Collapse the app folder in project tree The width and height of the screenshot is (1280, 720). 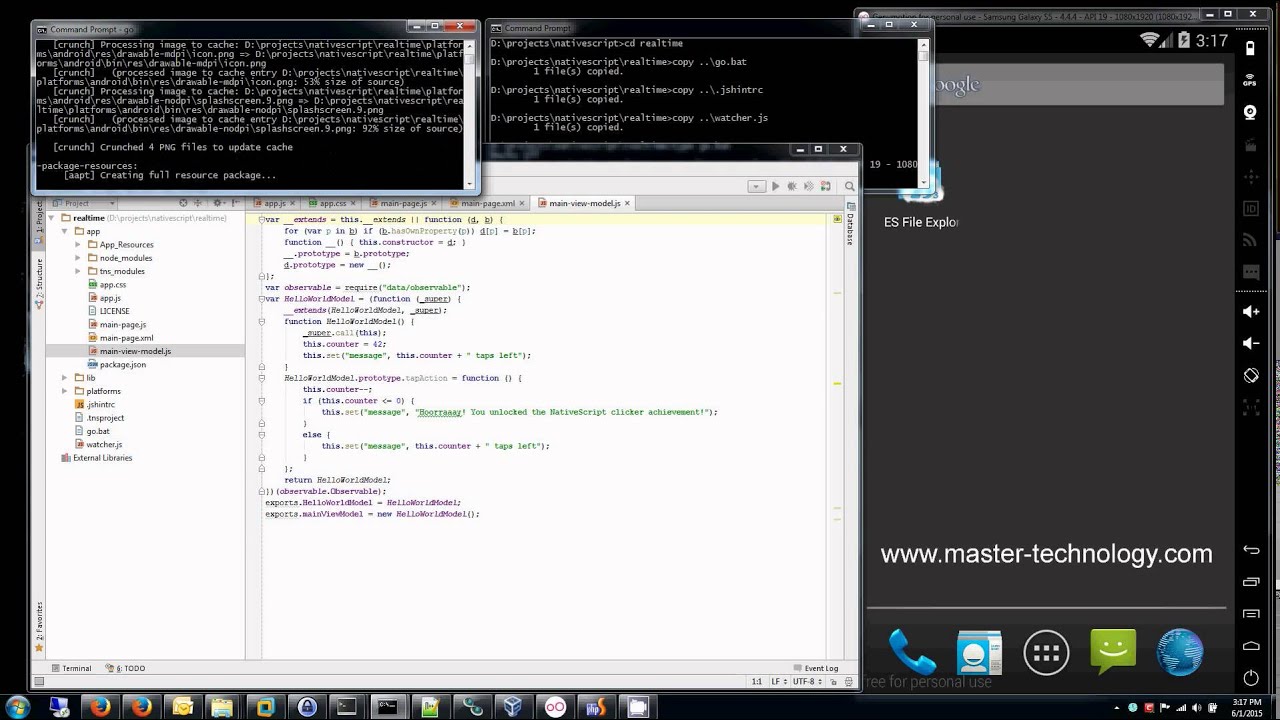[x=65, y=231]
